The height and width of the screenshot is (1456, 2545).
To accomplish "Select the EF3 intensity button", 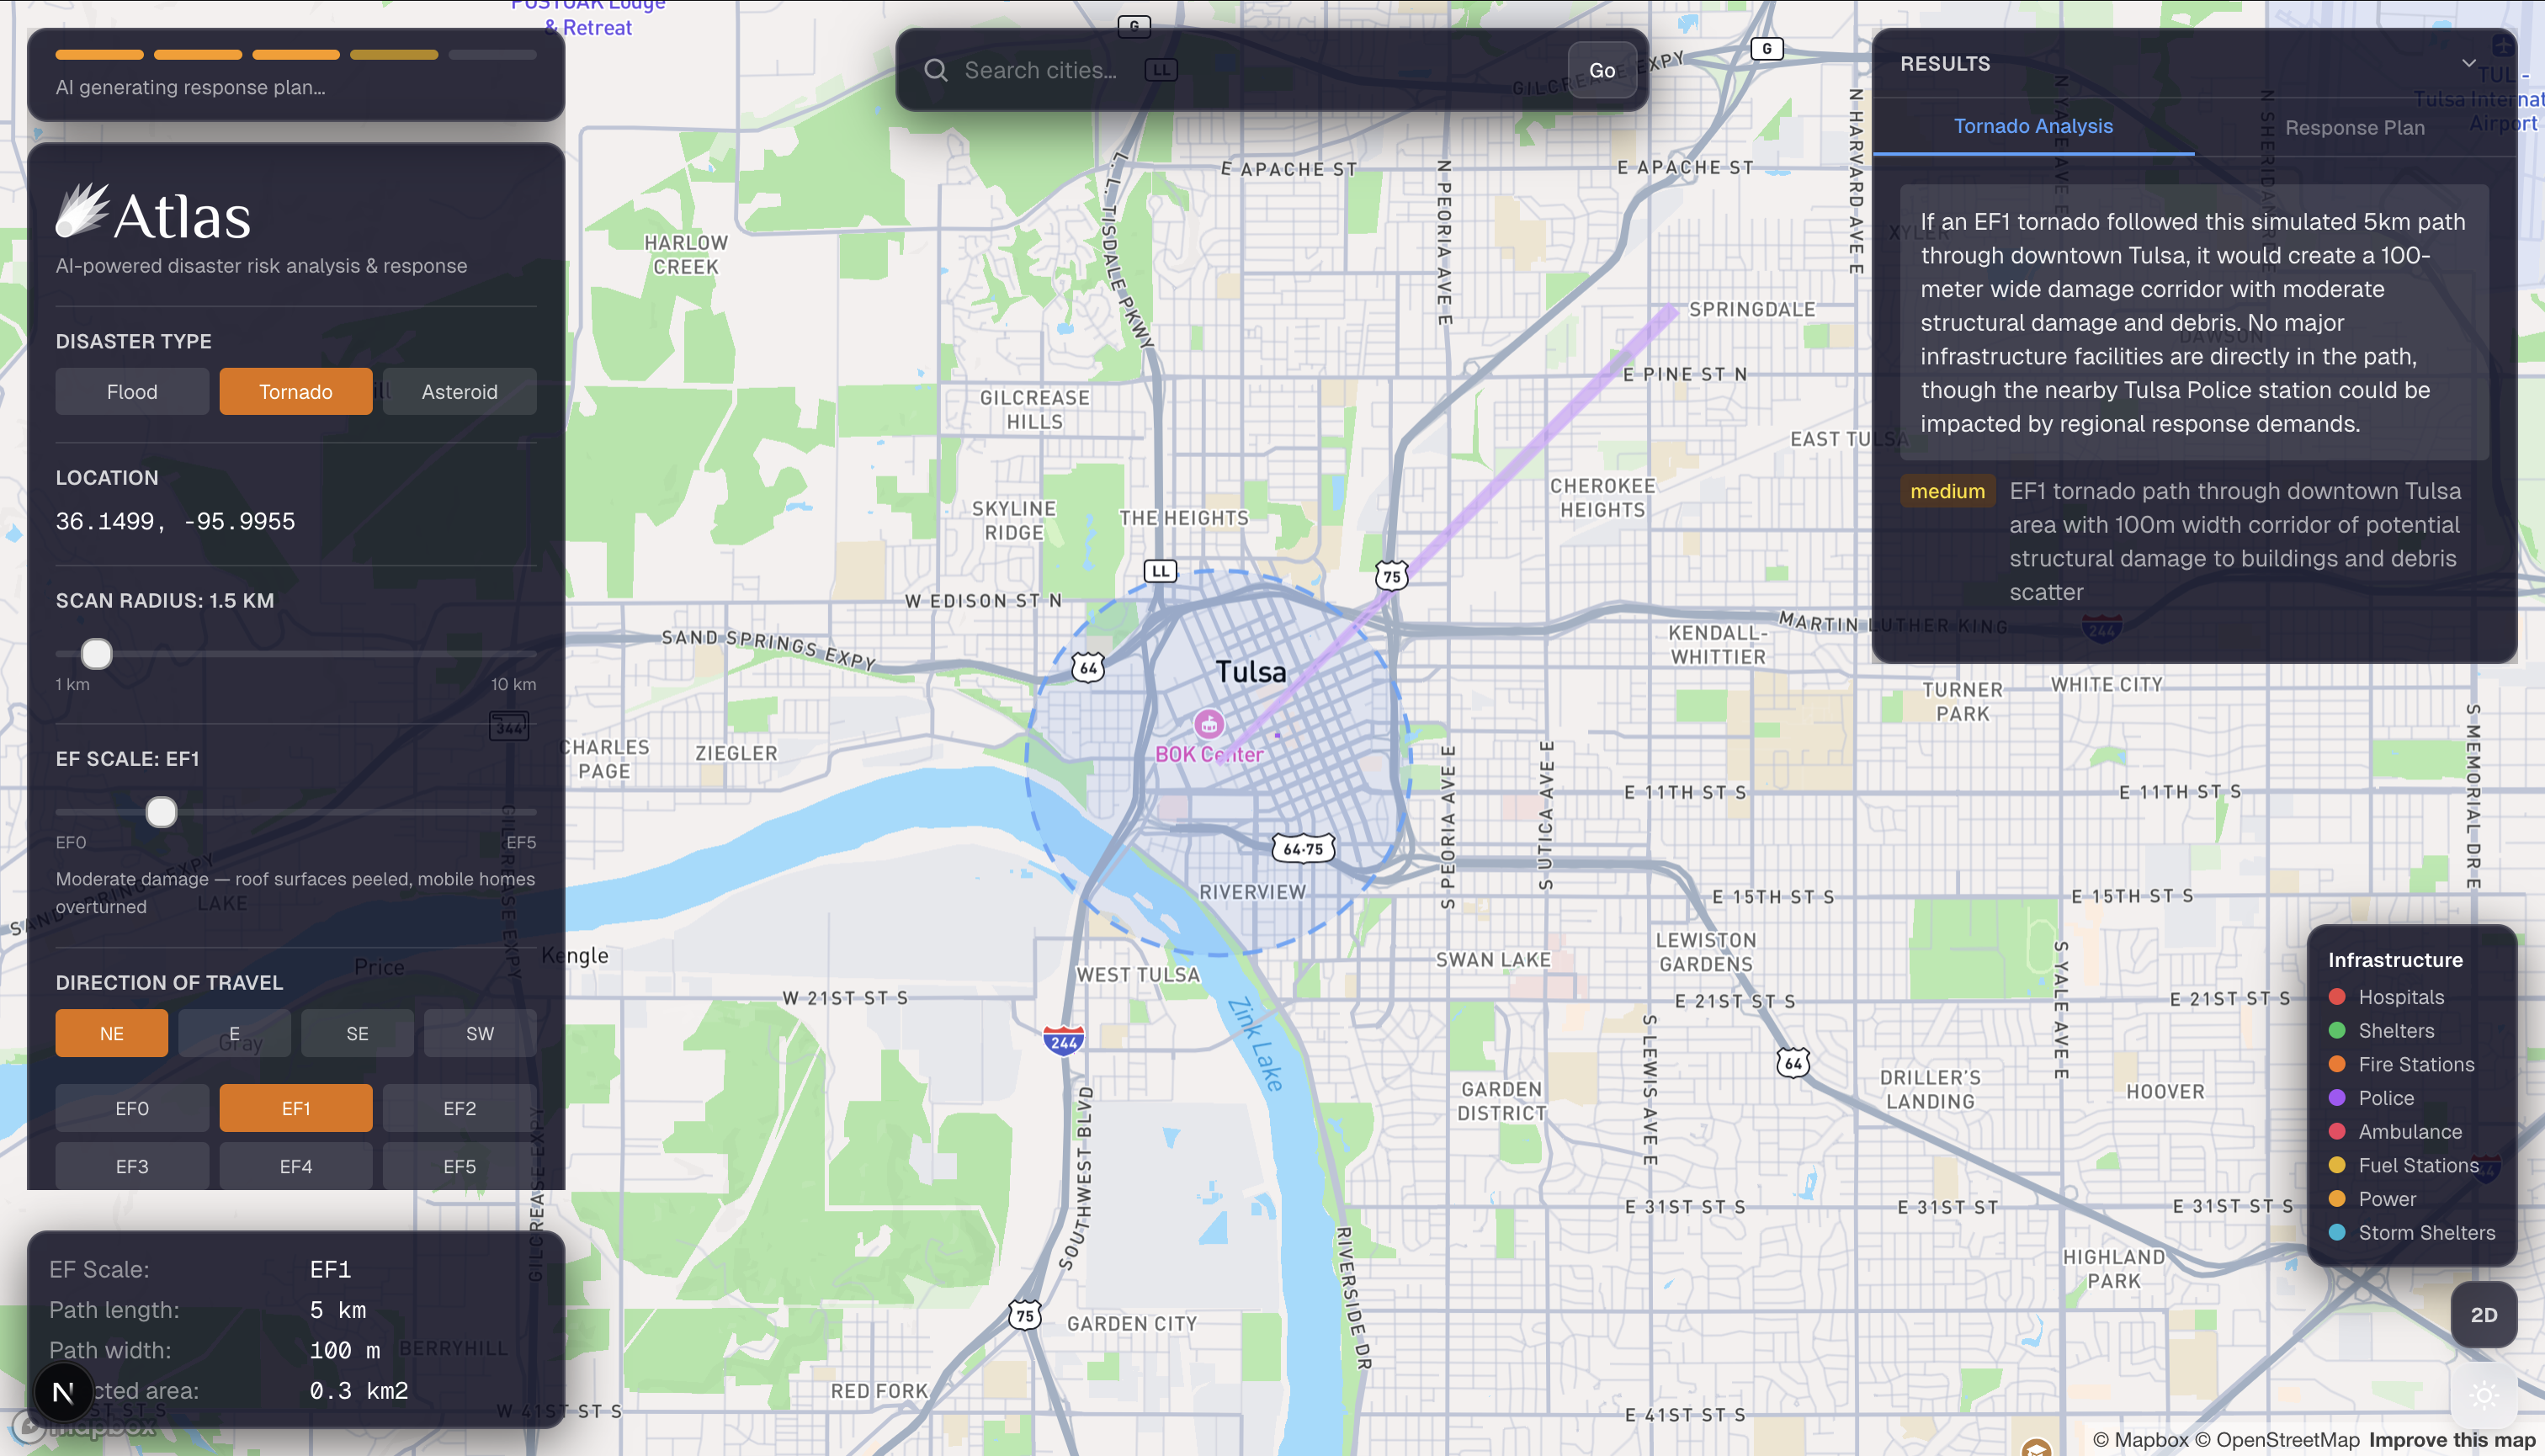I will (132, 1166).
